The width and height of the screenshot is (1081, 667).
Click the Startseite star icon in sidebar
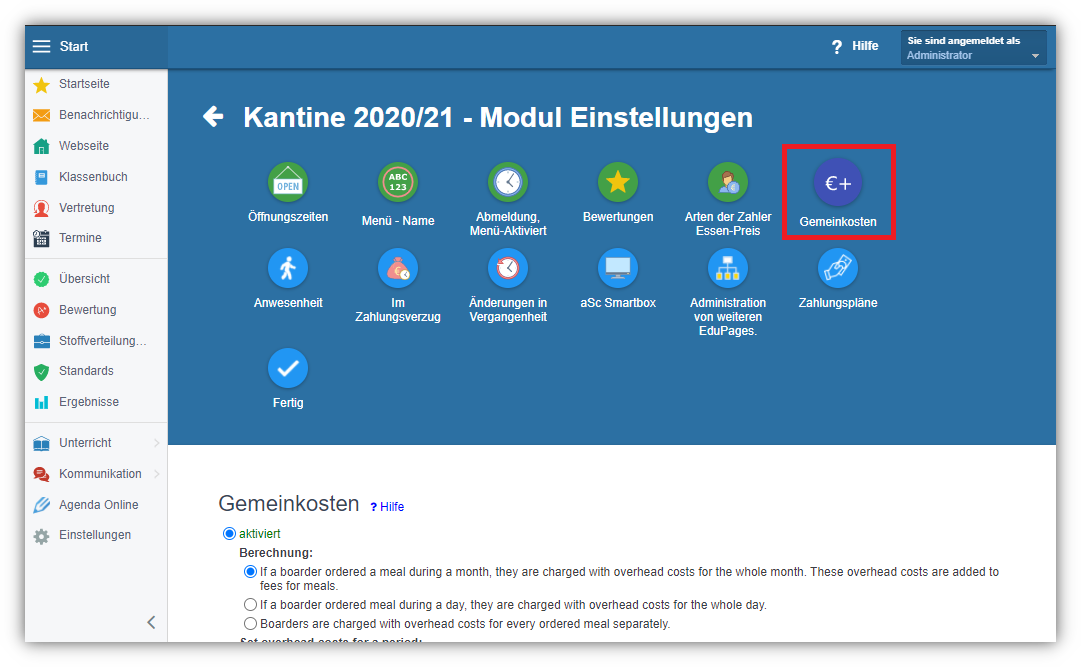[41, 84]
